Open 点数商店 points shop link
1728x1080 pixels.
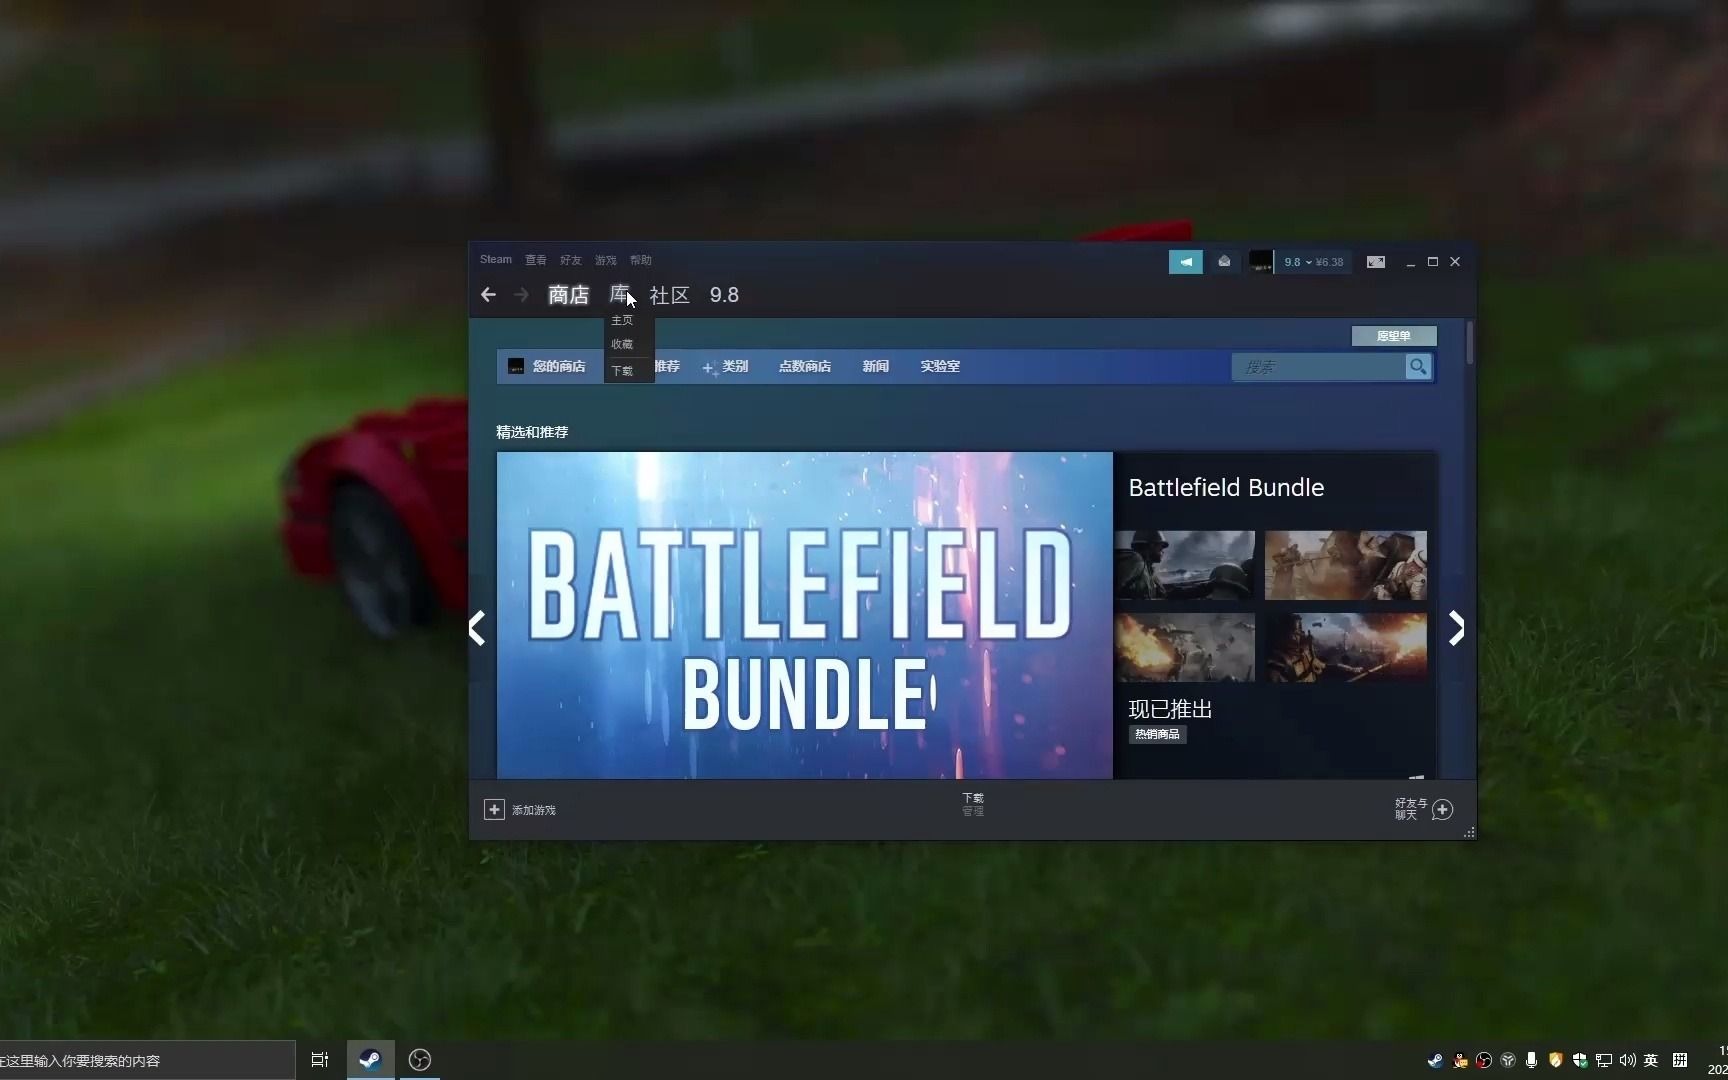coord(805,367)
